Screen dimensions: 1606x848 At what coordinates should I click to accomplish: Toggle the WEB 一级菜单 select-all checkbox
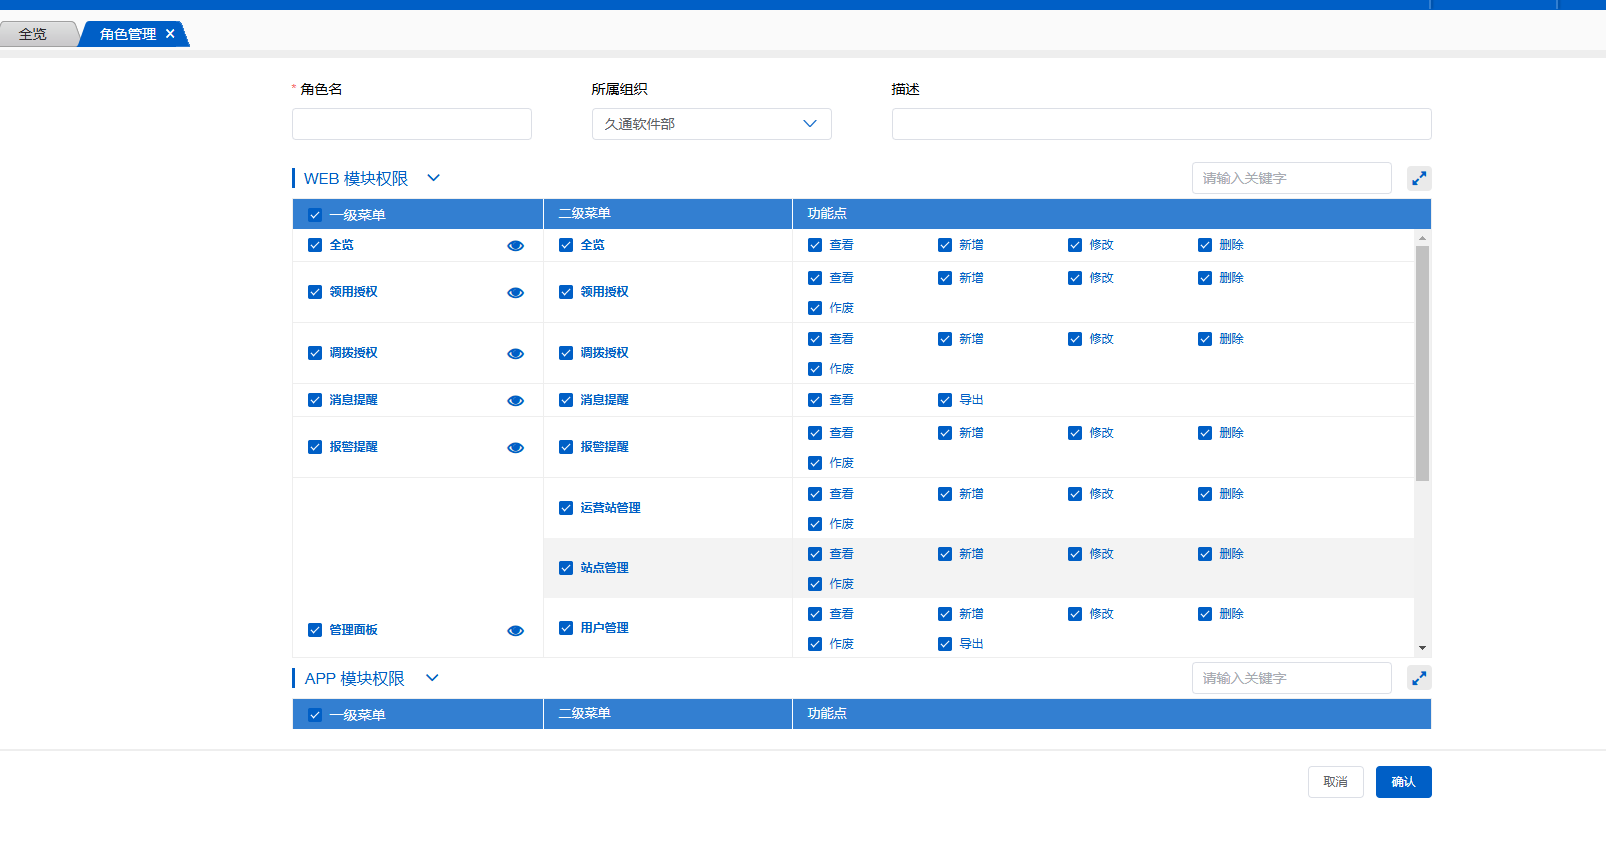click(315, 215)
